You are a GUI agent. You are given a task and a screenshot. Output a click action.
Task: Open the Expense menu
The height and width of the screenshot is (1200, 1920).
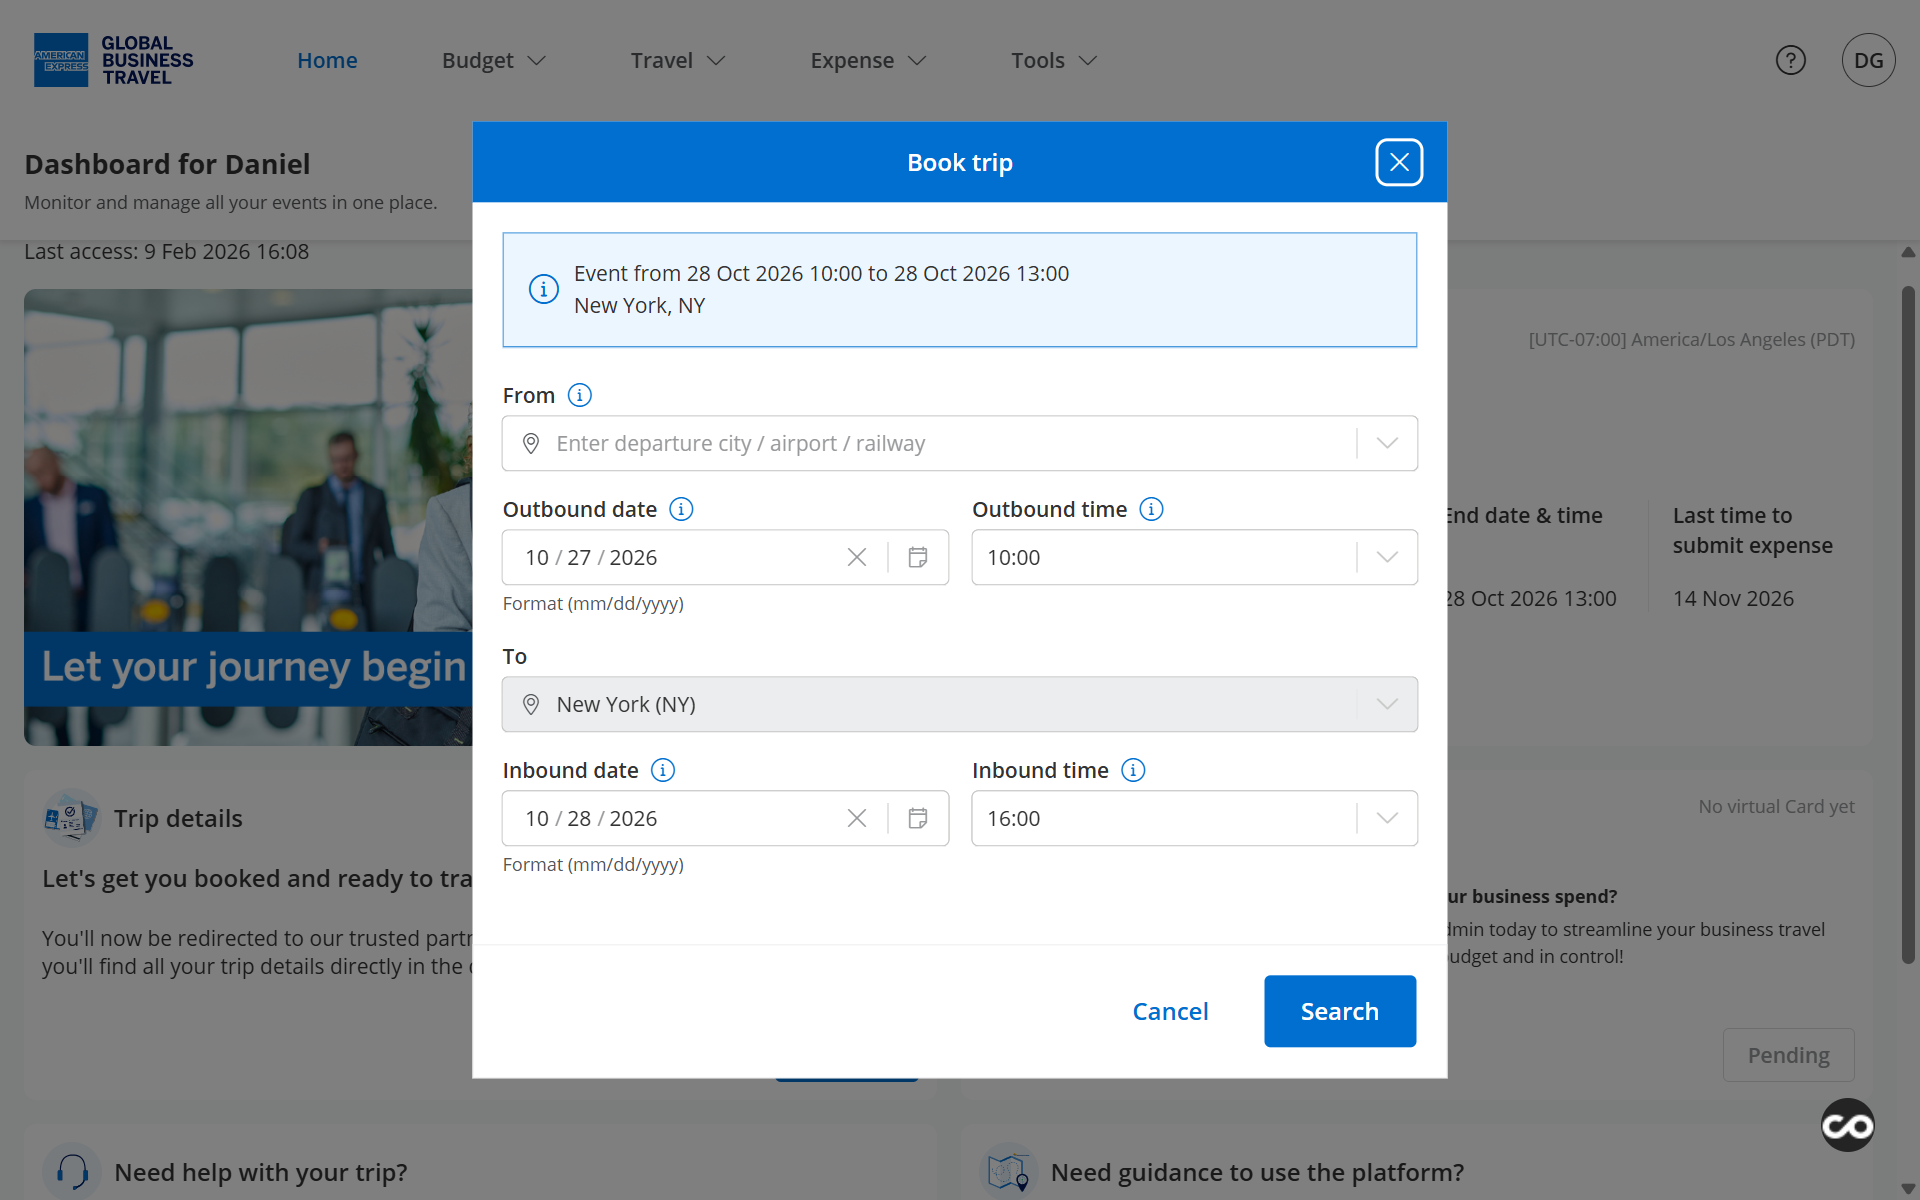click(867, 60)
